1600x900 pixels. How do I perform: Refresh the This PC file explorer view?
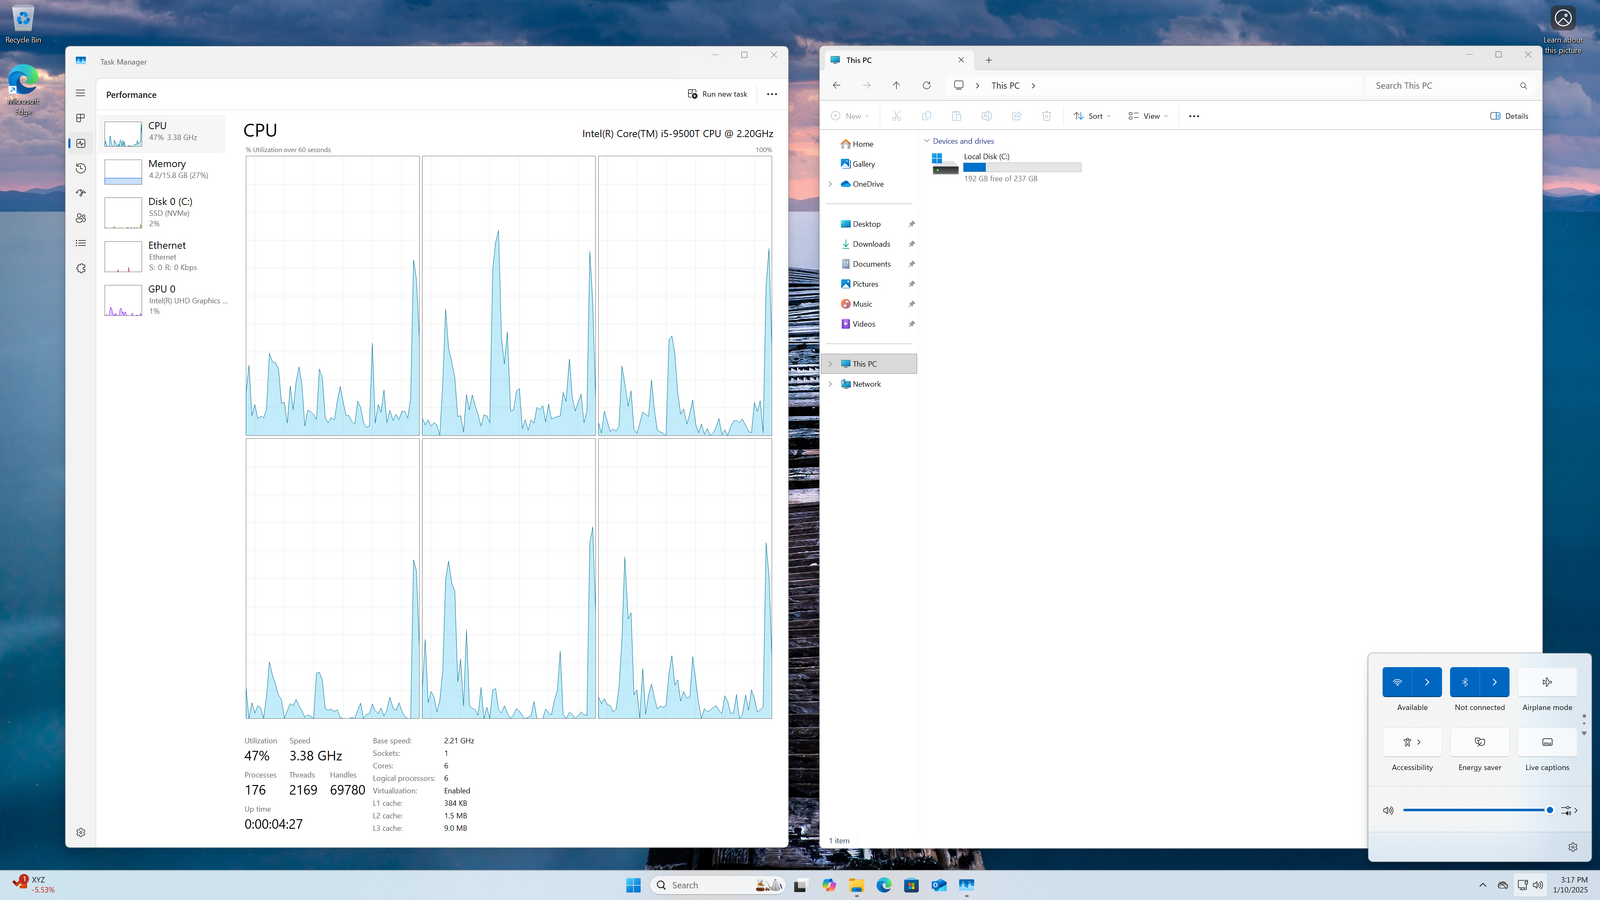[926, 86]
